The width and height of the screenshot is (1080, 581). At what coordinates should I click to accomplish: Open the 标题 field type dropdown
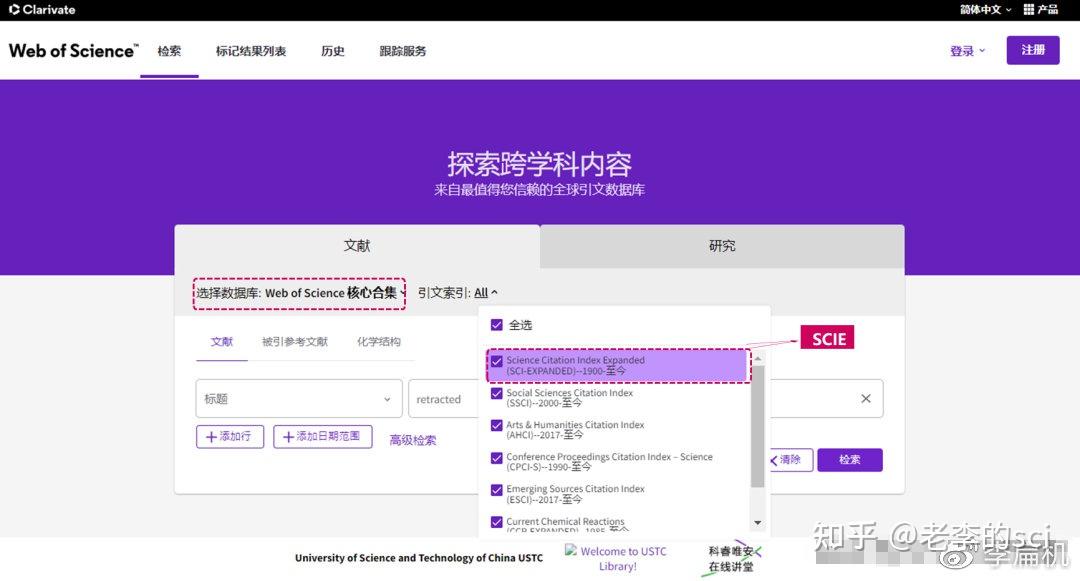298,399
